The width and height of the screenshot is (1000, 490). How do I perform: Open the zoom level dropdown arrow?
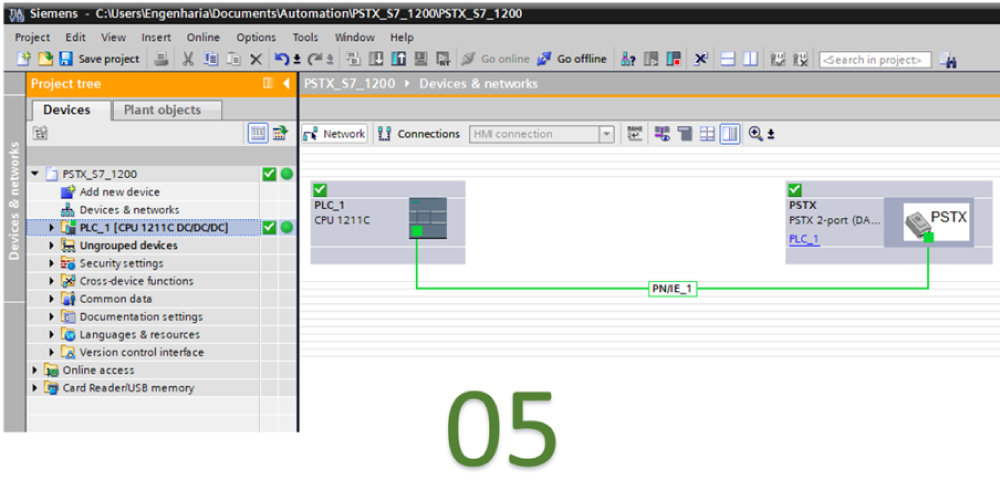[770, 134]
